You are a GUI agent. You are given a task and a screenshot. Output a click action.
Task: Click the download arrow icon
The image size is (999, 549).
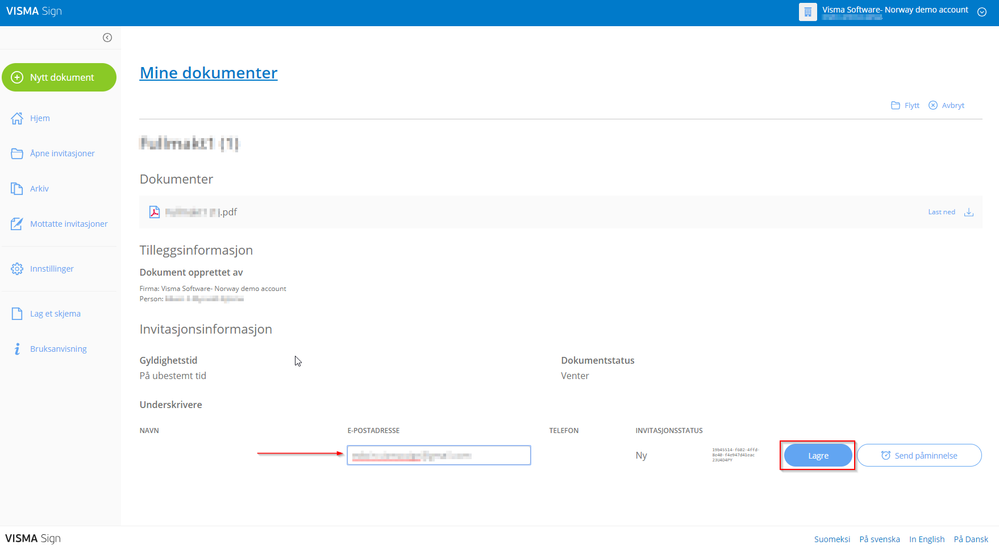coord(968,212)
